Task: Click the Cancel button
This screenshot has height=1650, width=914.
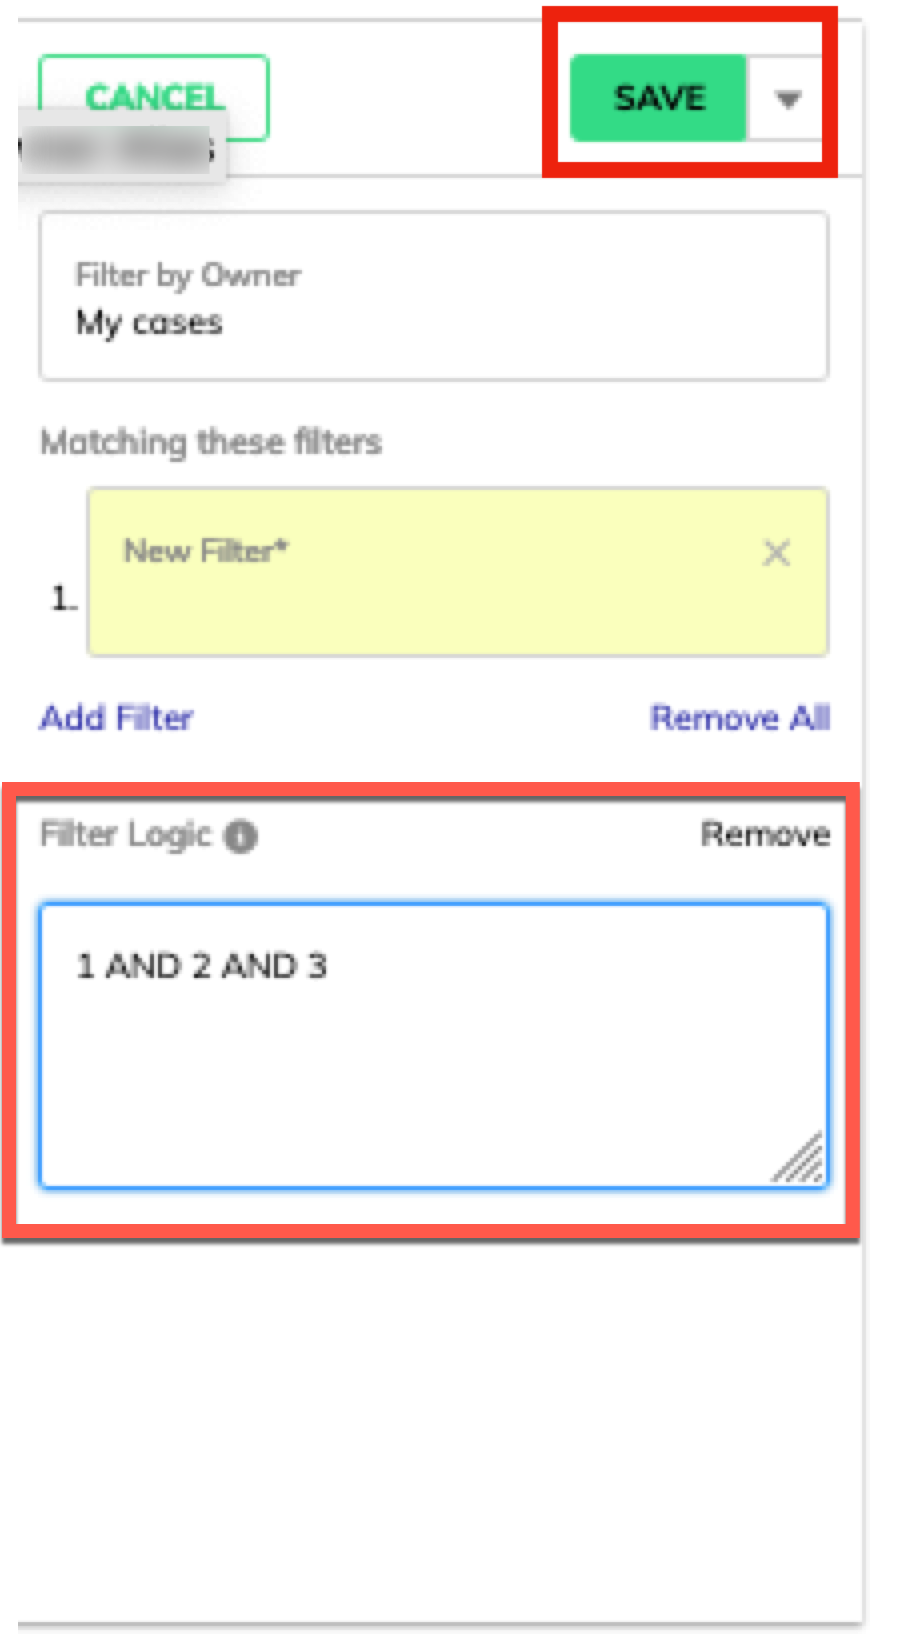Action: (154, 97)
